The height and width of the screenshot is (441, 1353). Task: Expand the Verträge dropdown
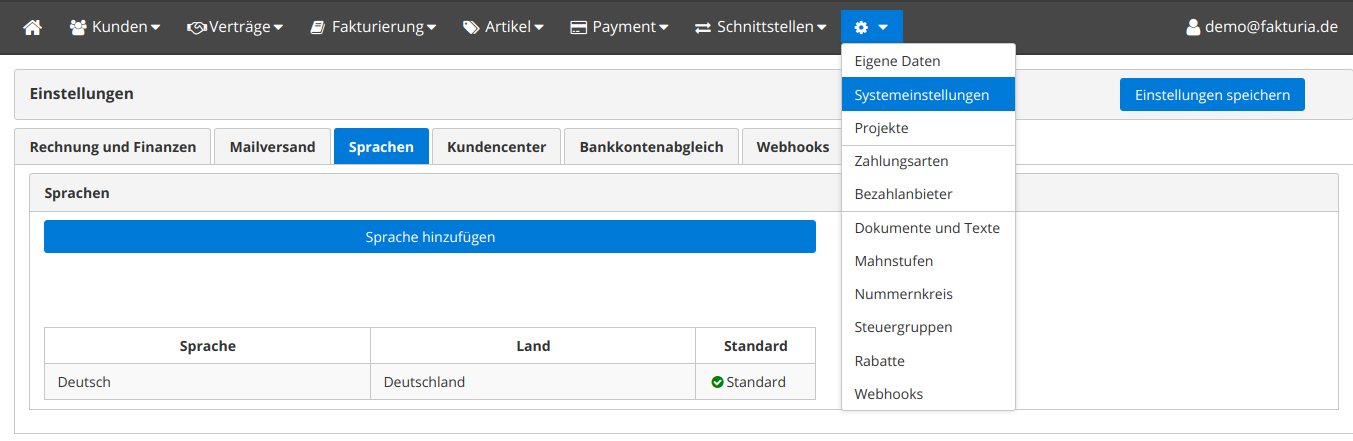[x=235, y=27]
